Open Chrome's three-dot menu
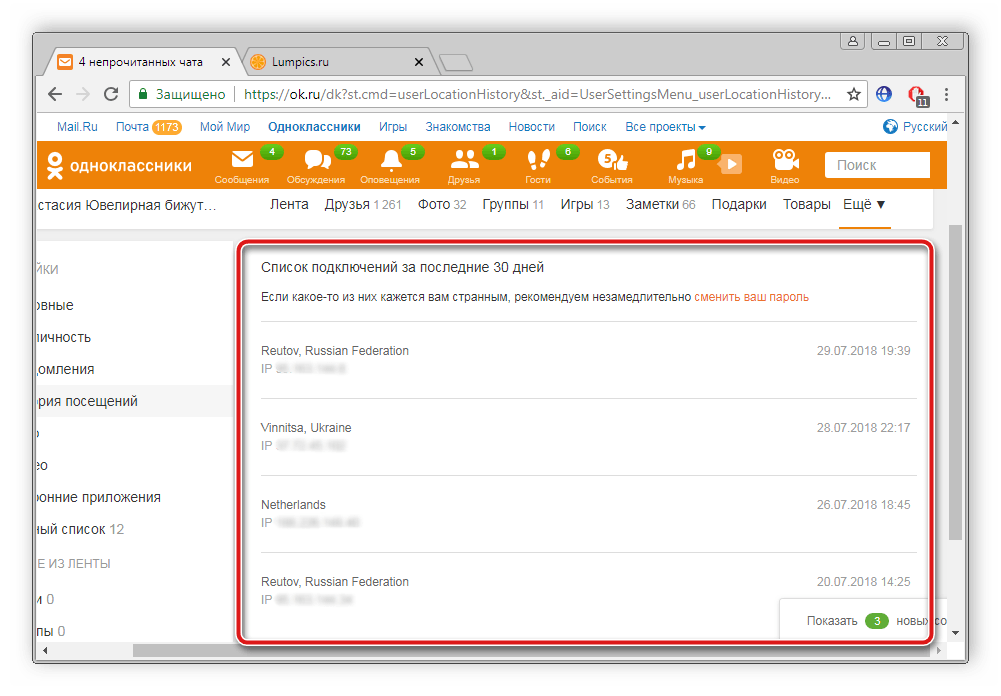1001x696 pixels. tap(946, 95)
